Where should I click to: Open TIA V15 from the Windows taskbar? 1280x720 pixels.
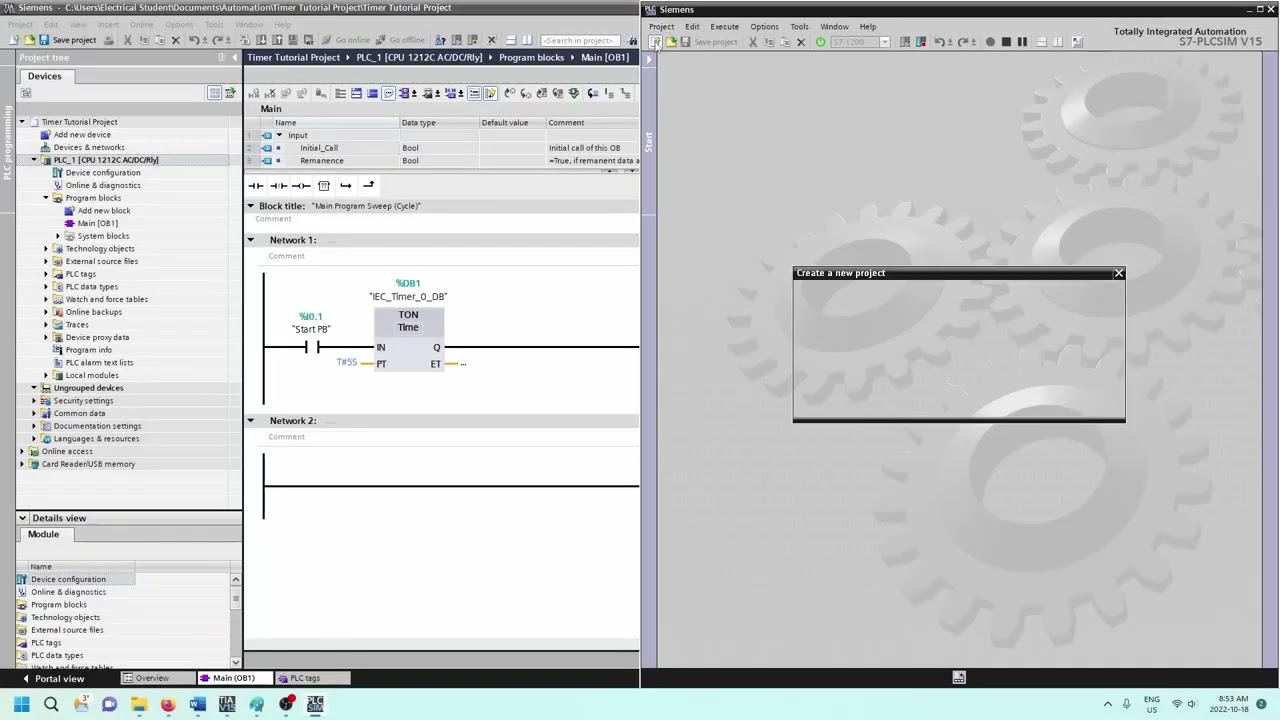(x=227, y=704)
